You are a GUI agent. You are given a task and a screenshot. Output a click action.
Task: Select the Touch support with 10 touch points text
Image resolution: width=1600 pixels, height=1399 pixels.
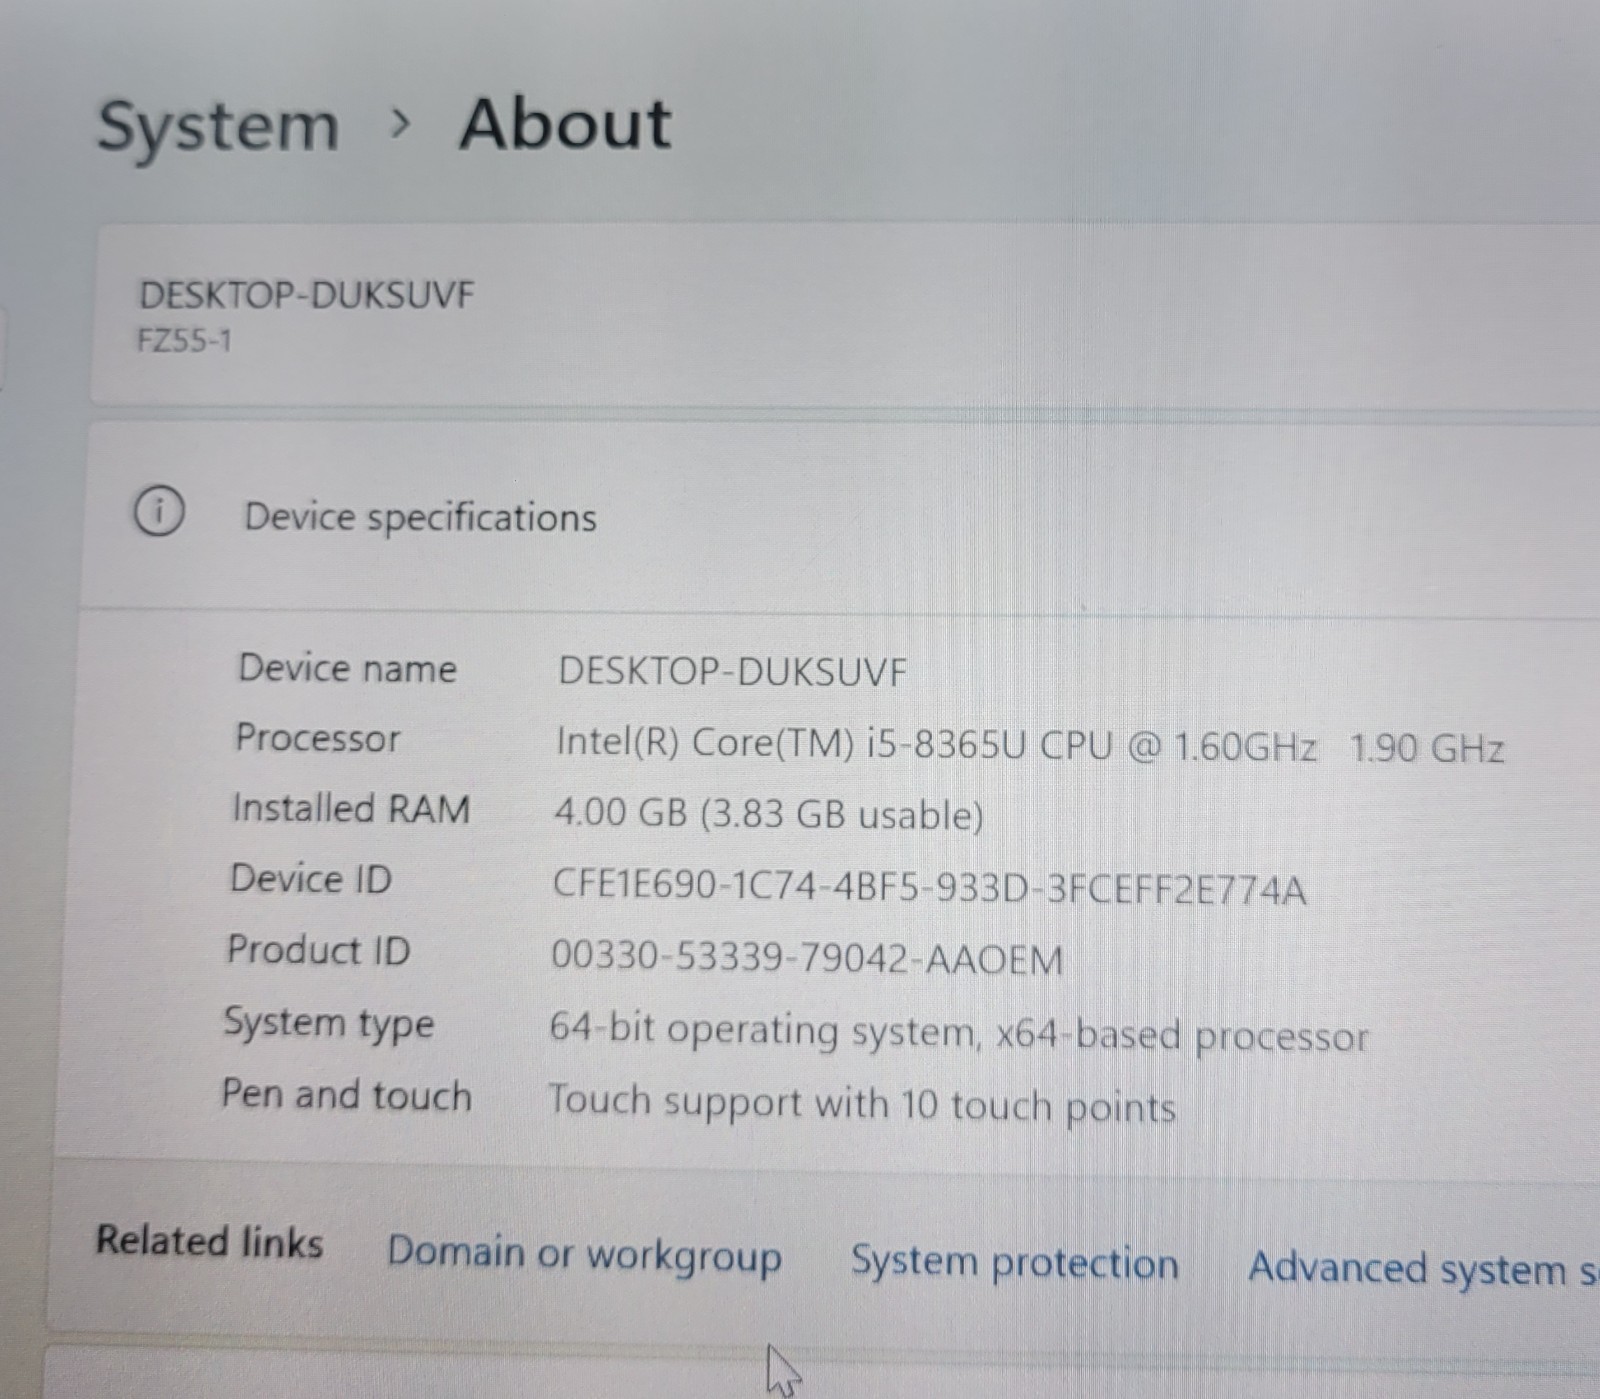(x=861, y=1105)
